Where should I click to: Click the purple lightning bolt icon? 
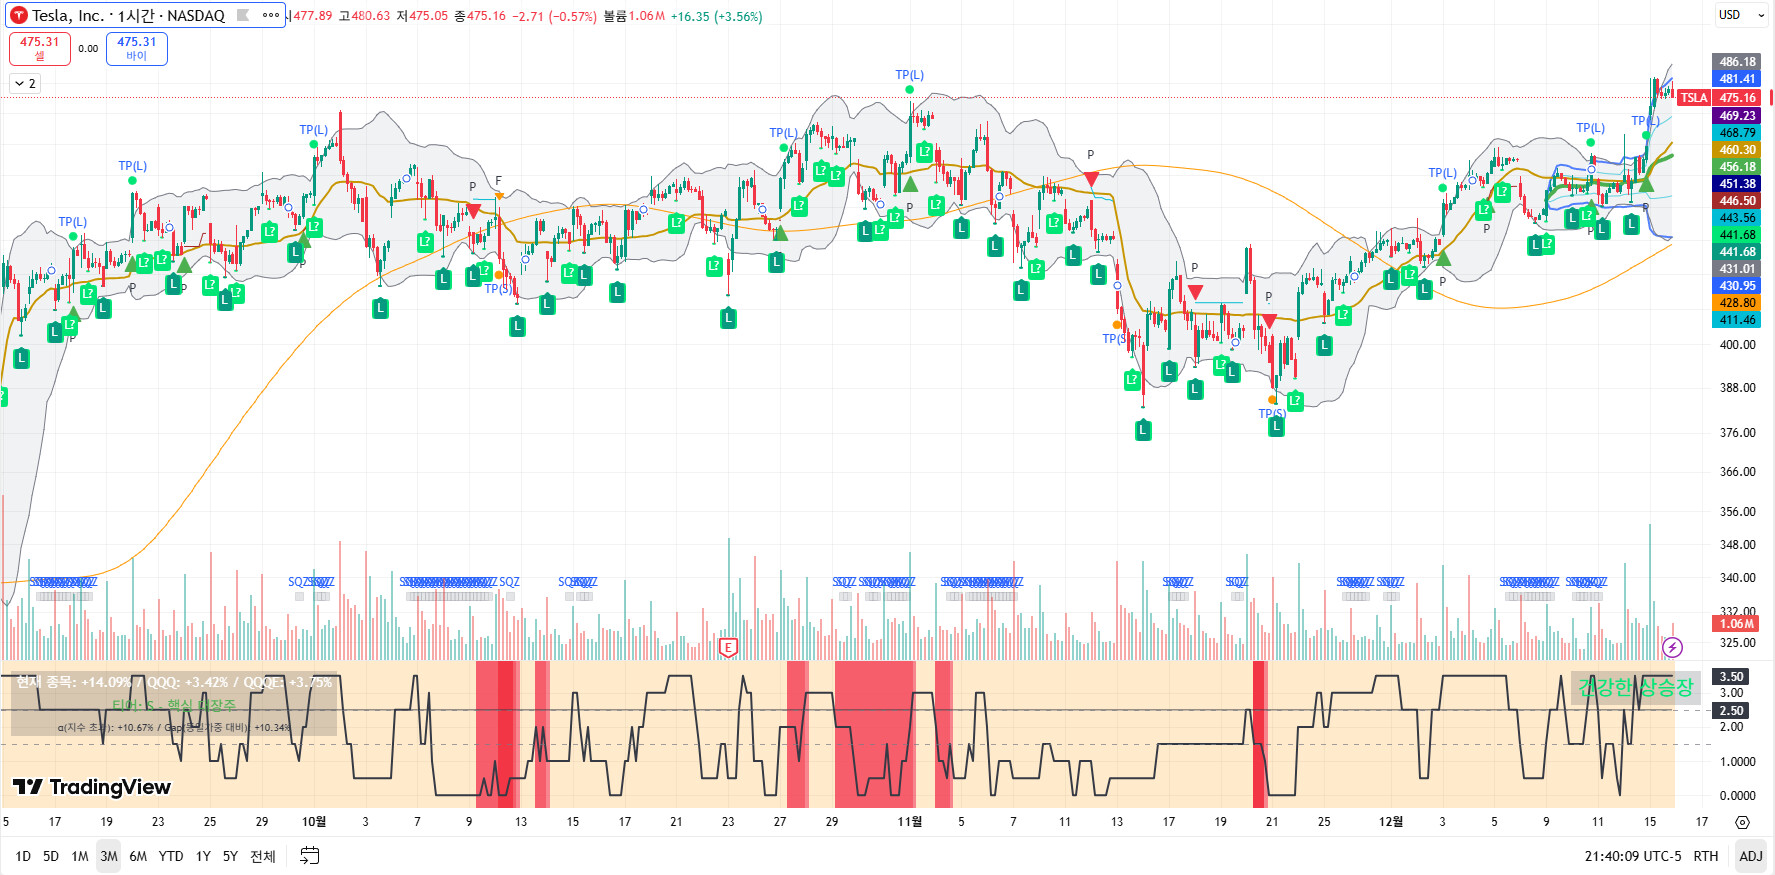pos(1672,647)
